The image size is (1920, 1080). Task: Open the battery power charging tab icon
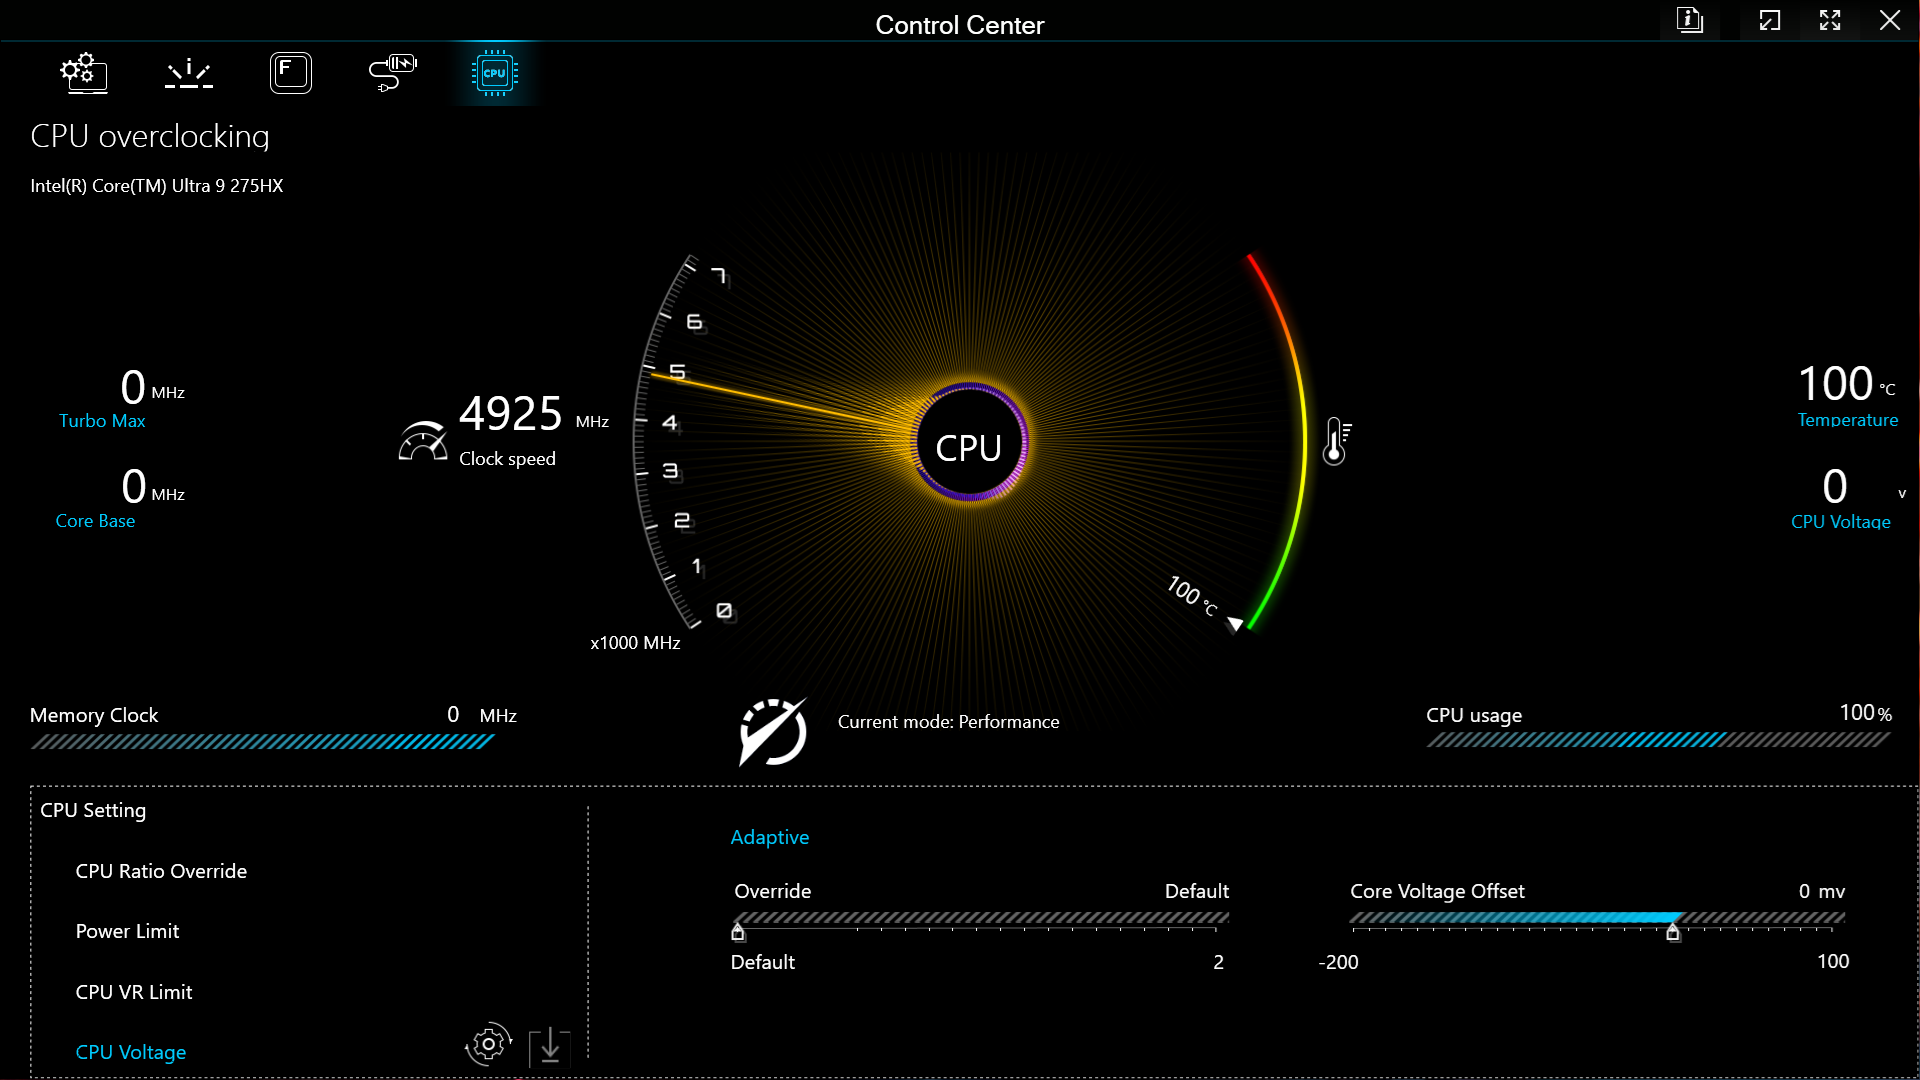[x=392, y=73]
